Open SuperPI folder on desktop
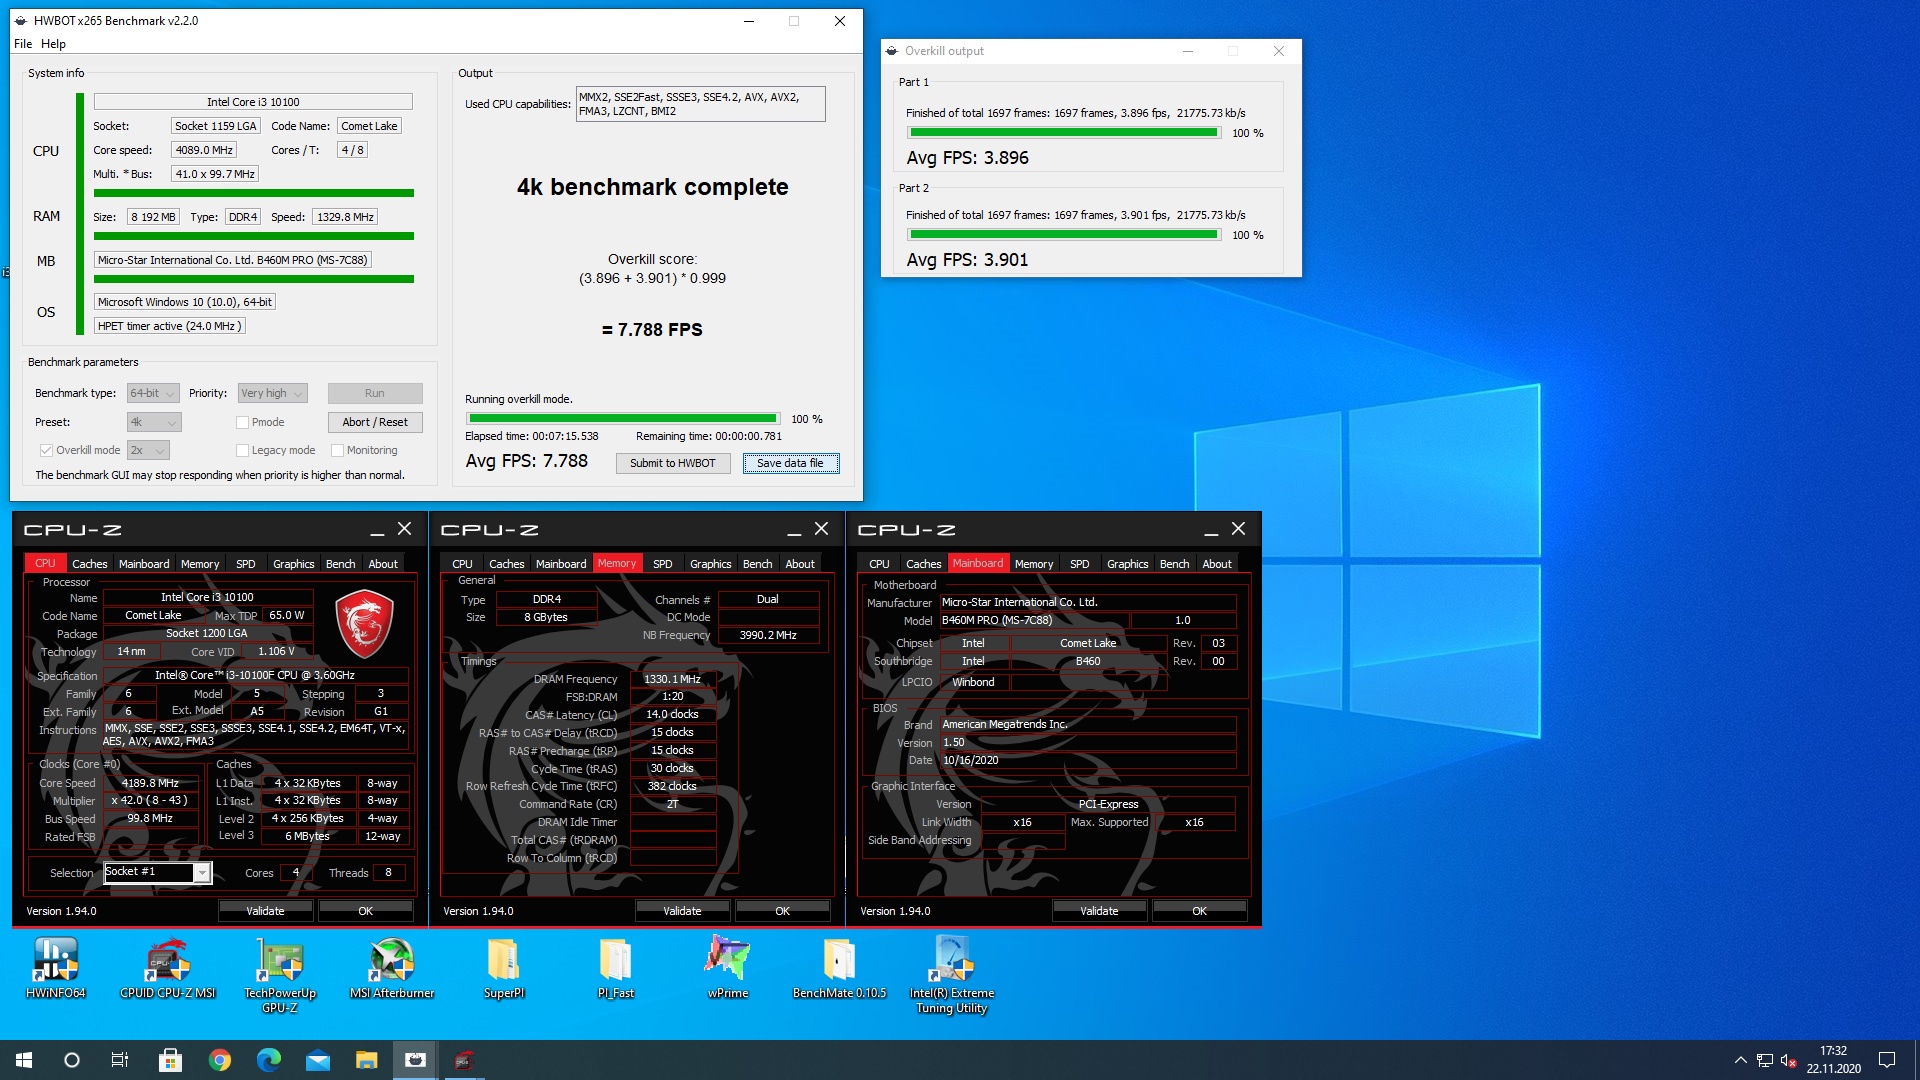The height and width of the screenshot is (1080, 1920). (x=504, y=966)
